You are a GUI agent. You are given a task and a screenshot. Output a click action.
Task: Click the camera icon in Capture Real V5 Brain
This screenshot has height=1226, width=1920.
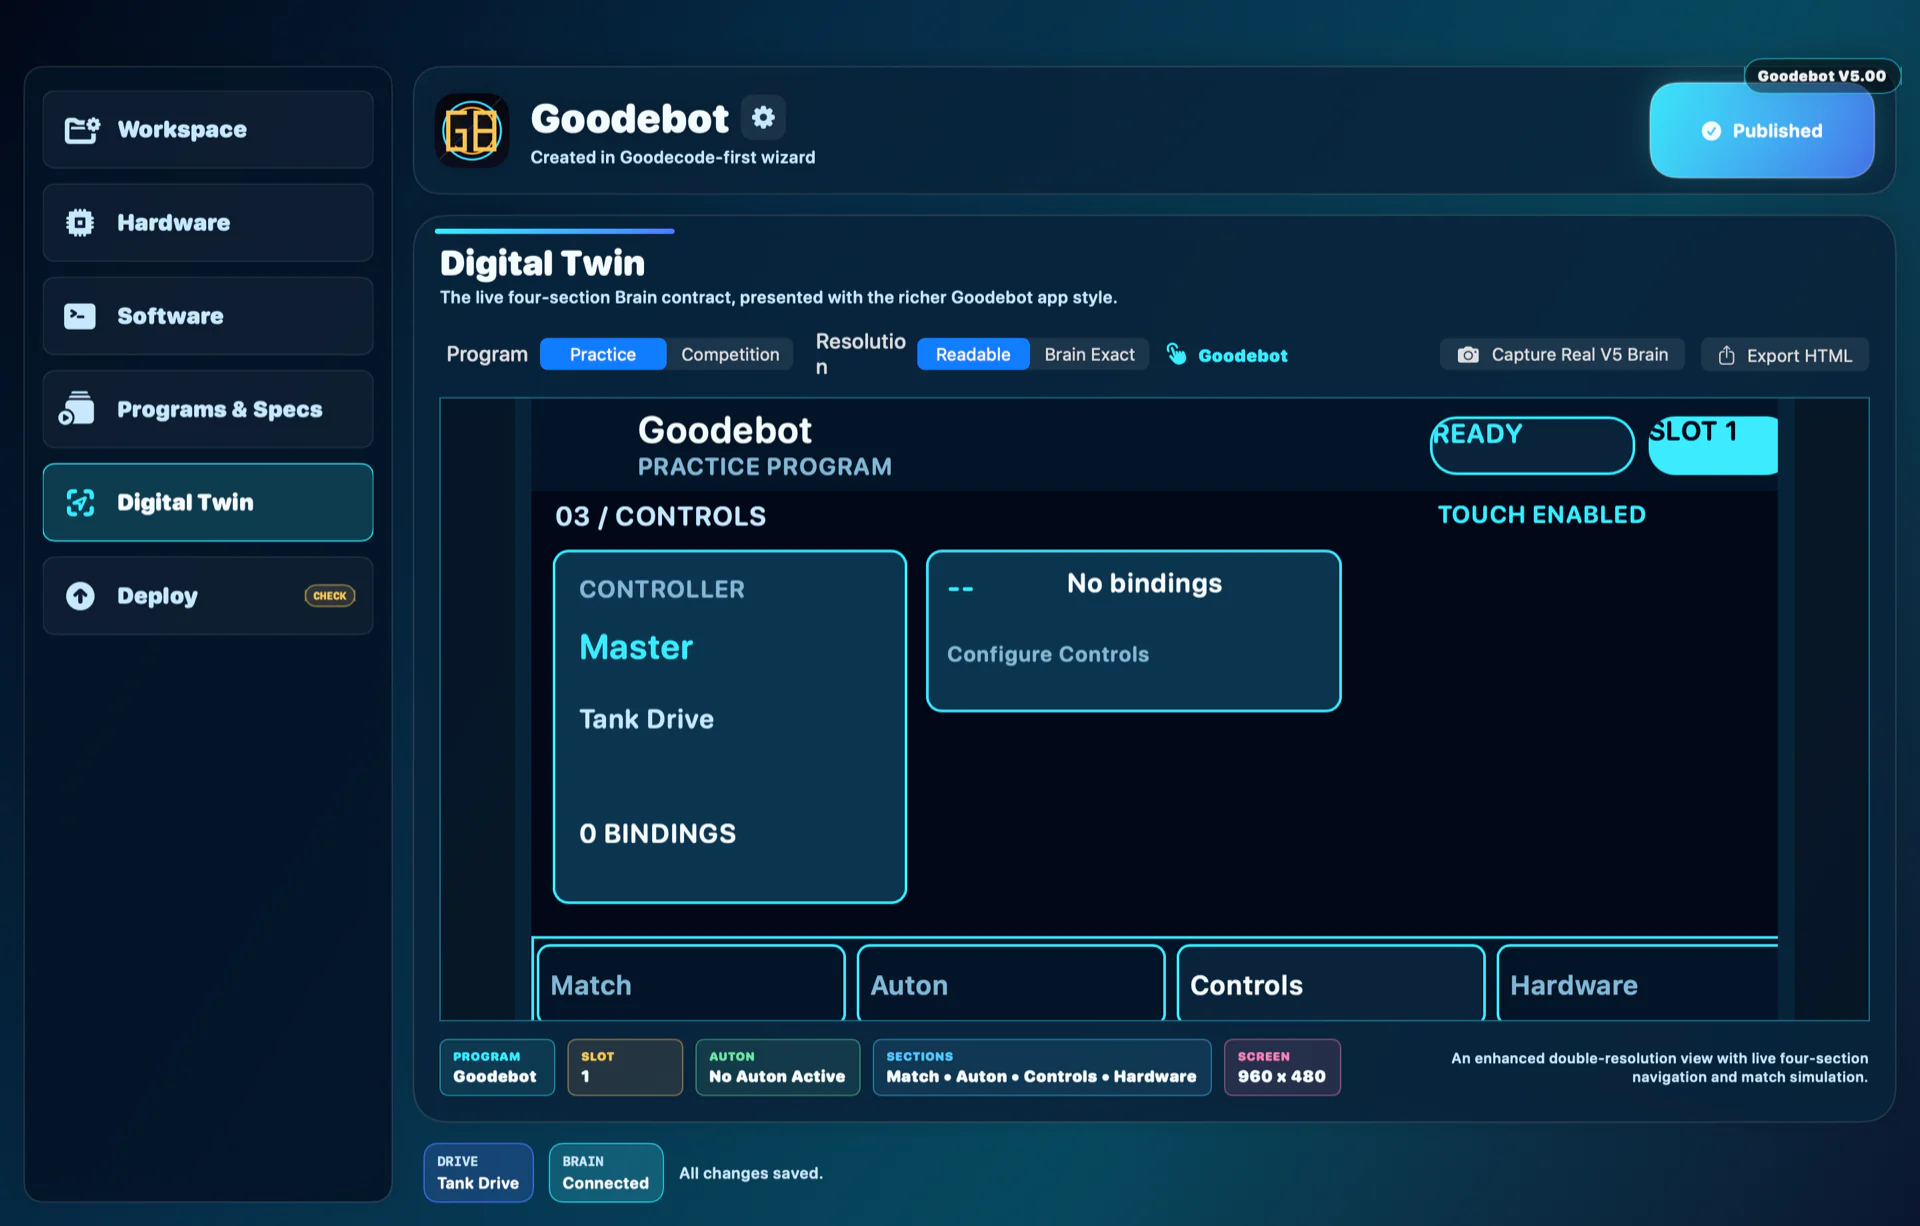pyautogui.click(x=1467, y=355)
